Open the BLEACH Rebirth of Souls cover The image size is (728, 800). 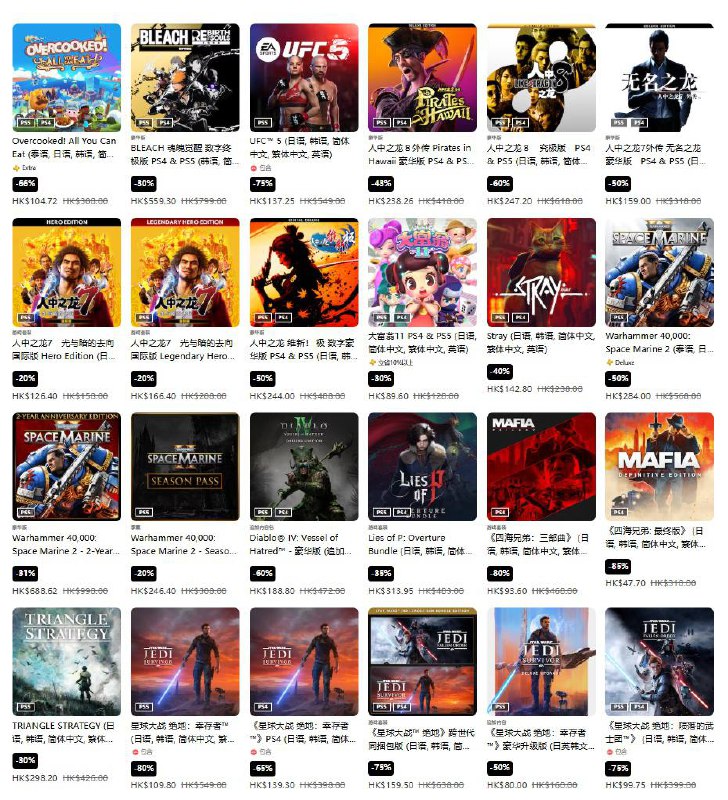point(185,78)
